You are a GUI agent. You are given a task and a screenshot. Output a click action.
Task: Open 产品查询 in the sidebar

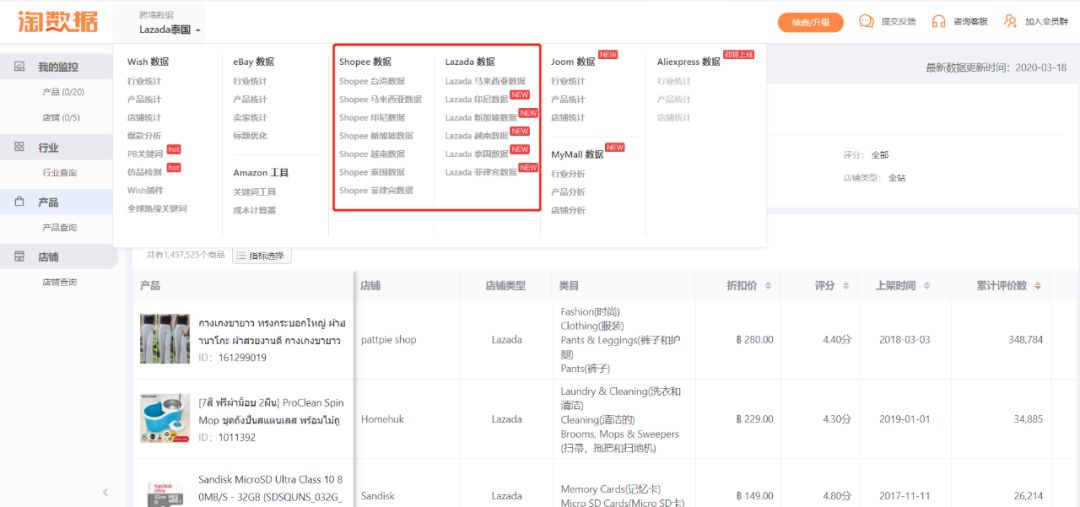(60, 227)
